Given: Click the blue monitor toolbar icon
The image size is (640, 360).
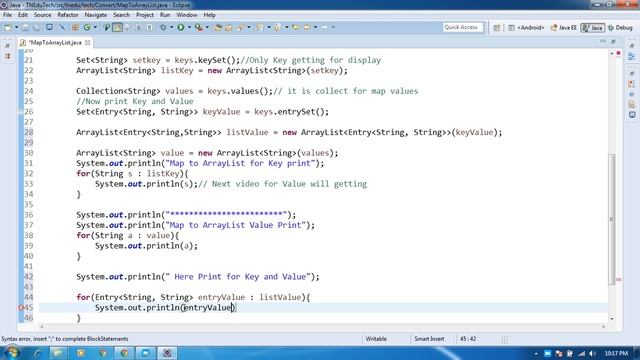Looking at the screenshot, I should coord(49,27).
